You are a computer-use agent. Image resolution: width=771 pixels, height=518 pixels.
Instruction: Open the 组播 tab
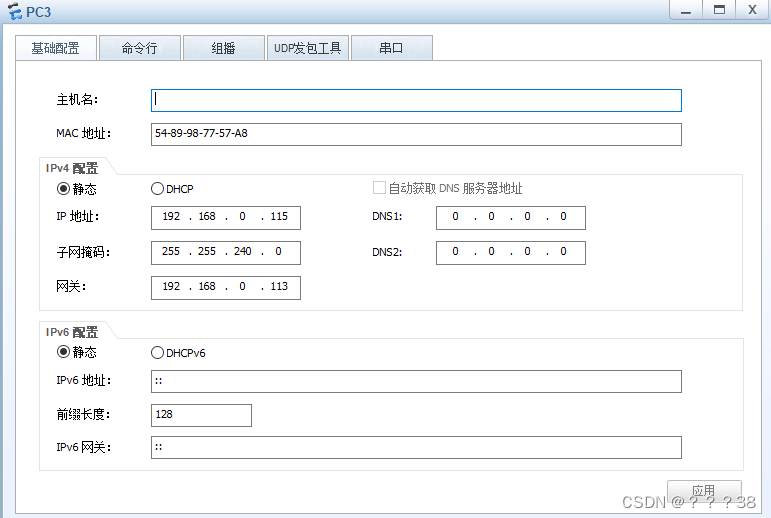(224, 48)
